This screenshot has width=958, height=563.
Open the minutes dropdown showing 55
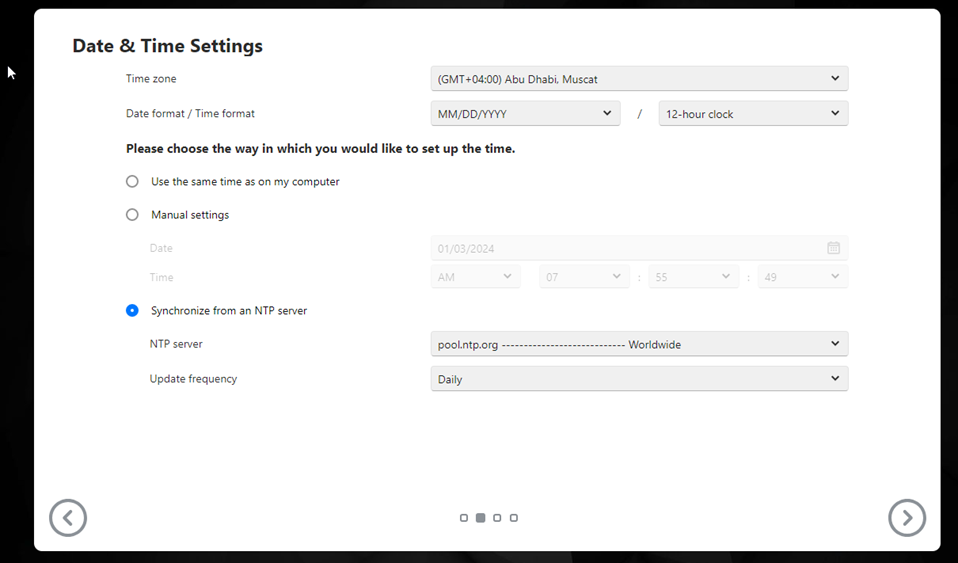point(693,277)
